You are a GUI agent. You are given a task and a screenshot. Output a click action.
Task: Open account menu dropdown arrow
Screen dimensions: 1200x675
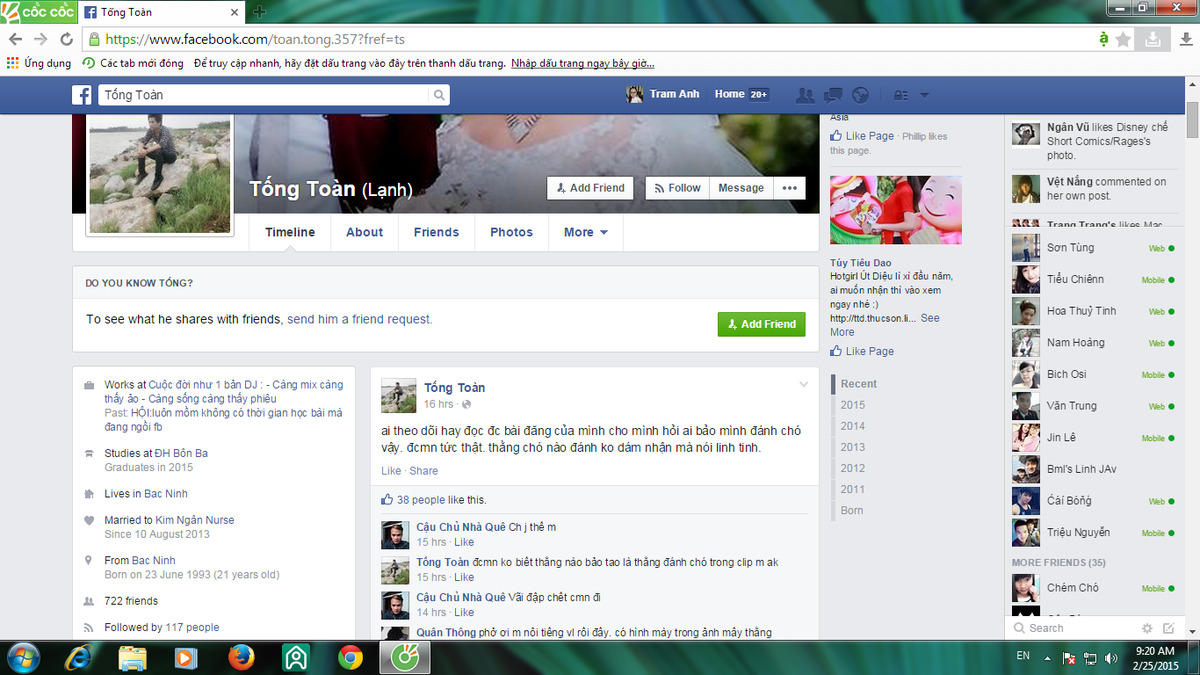click(924, 95)
